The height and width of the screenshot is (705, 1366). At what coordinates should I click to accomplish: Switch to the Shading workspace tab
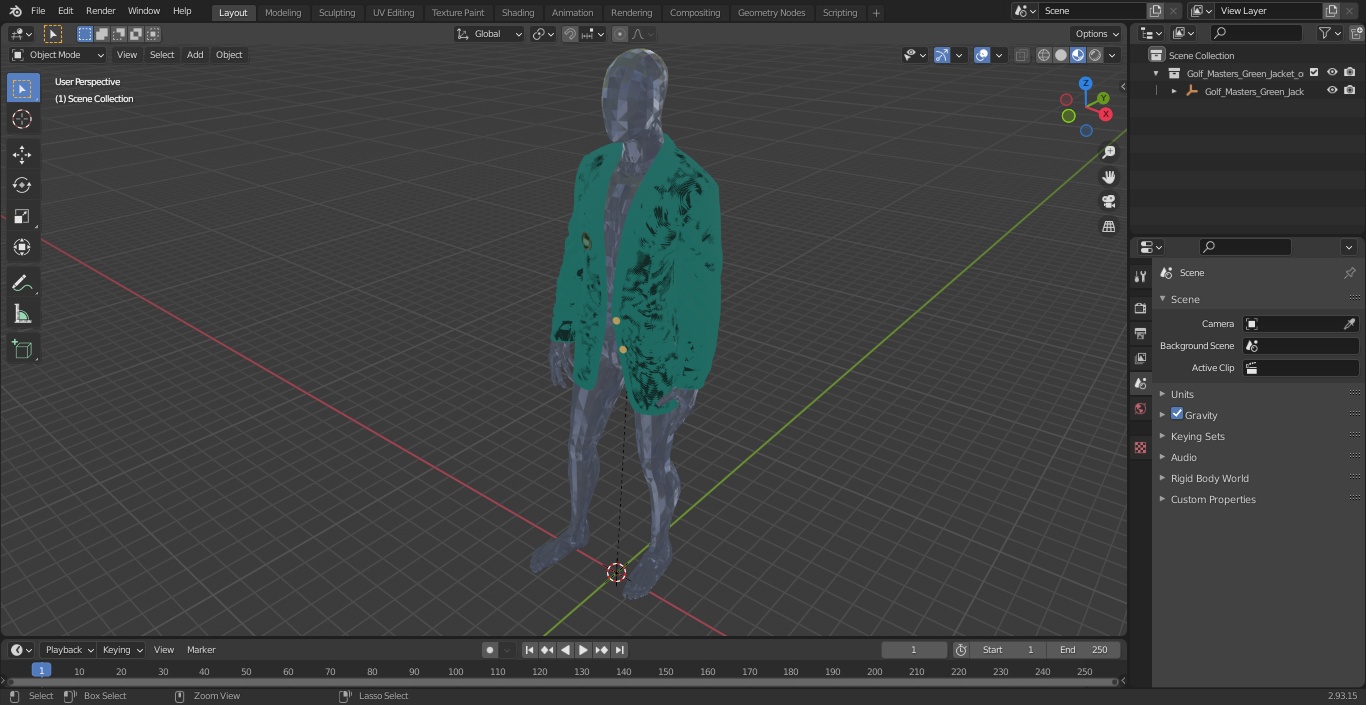point(518,13)
